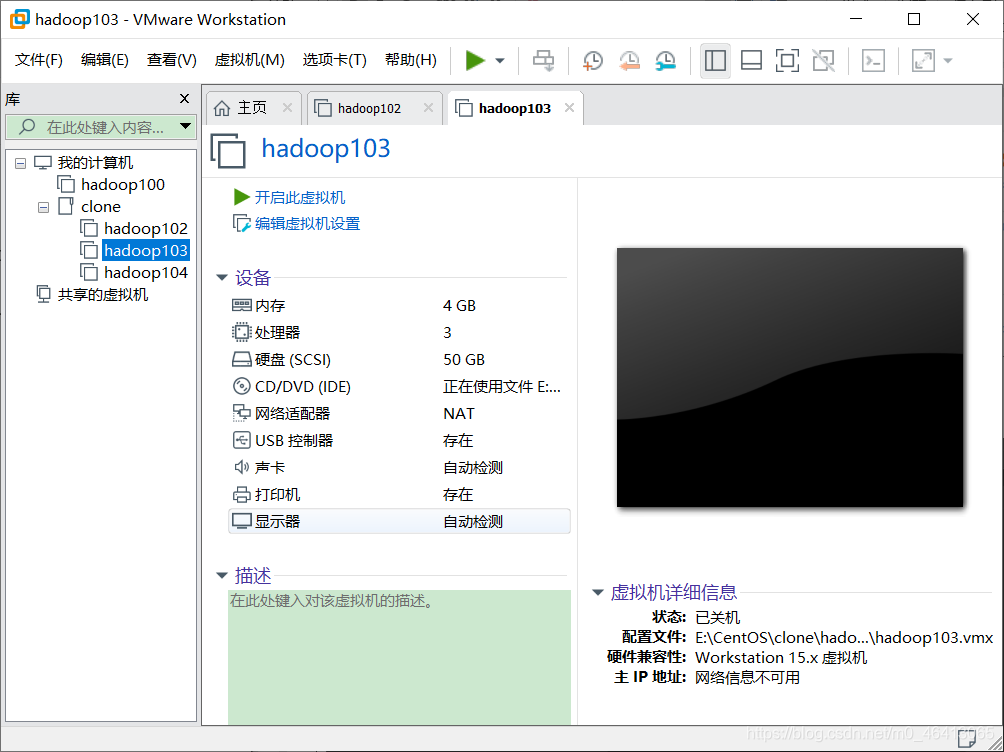
Task: Click the Unity mode toolbar icon
Action: 823,61
